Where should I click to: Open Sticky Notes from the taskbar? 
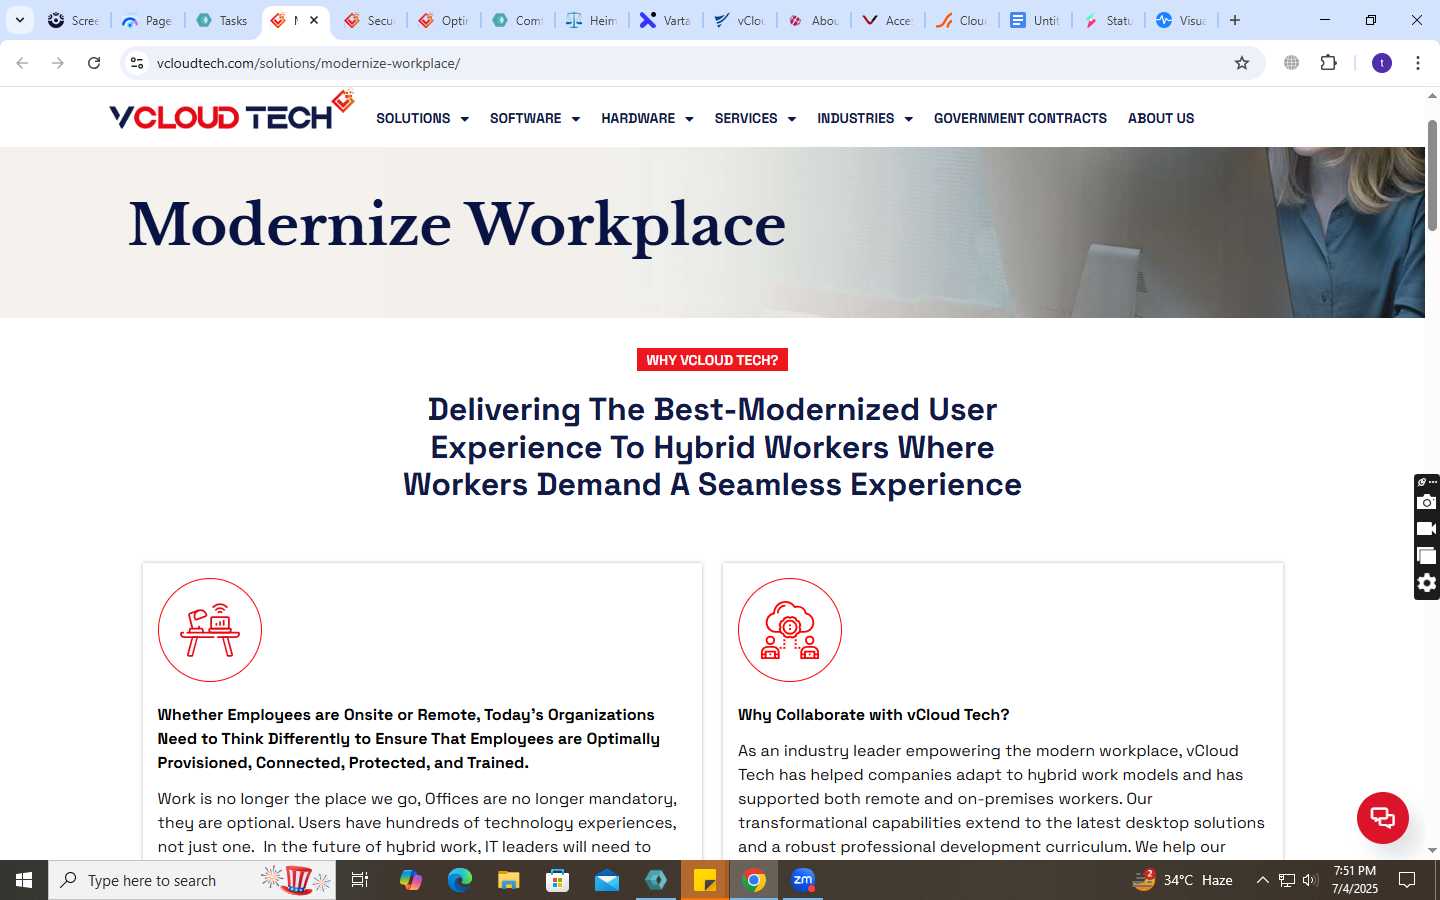pyautogui.click(x=705, y=880)
